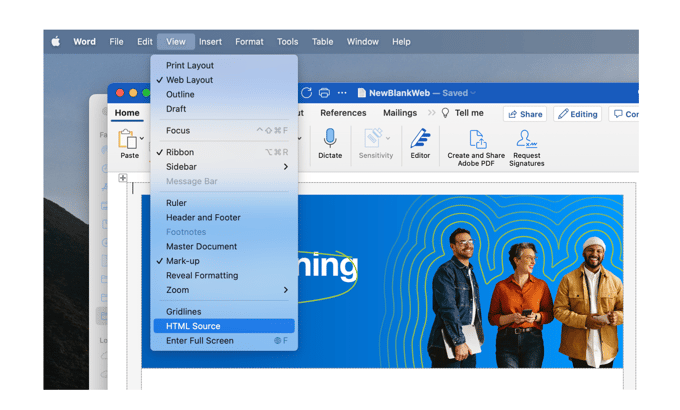
Task: Uncheck Web Layout in View menu
Action: (189, 80)
